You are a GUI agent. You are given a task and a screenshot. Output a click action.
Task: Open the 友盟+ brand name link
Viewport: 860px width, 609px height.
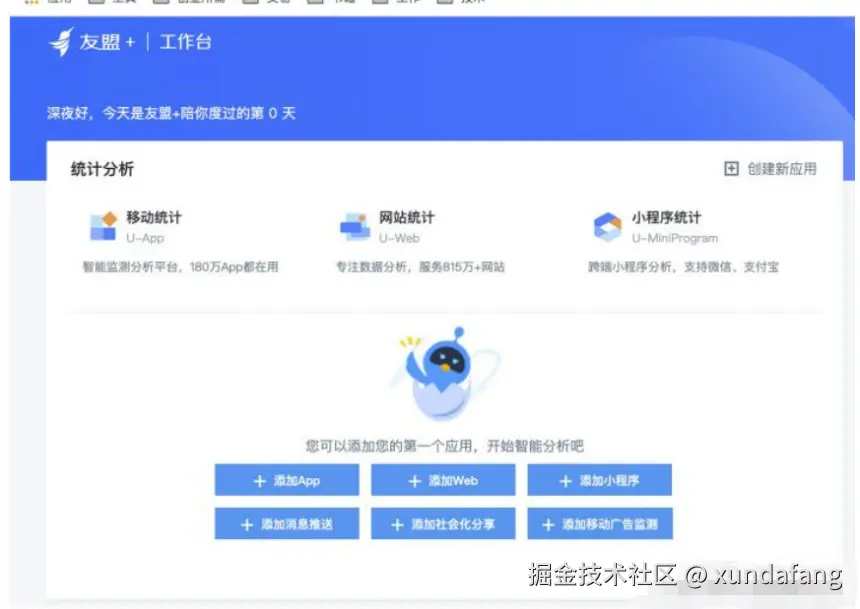tap(107, 42)
